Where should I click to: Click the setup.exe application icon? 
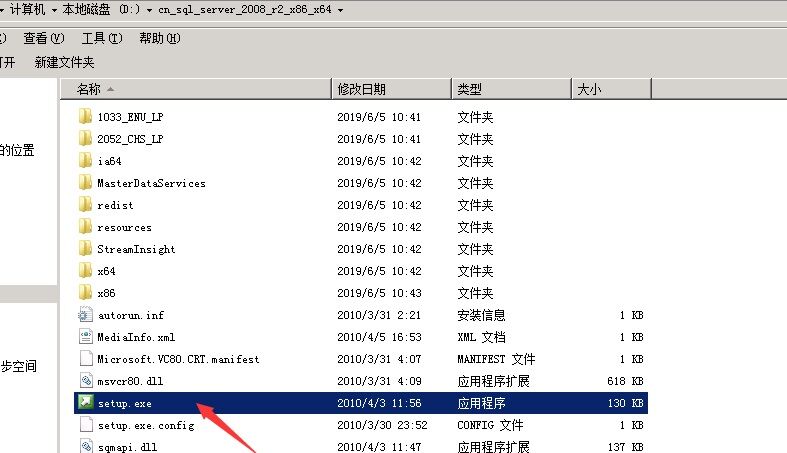point(85,403)
